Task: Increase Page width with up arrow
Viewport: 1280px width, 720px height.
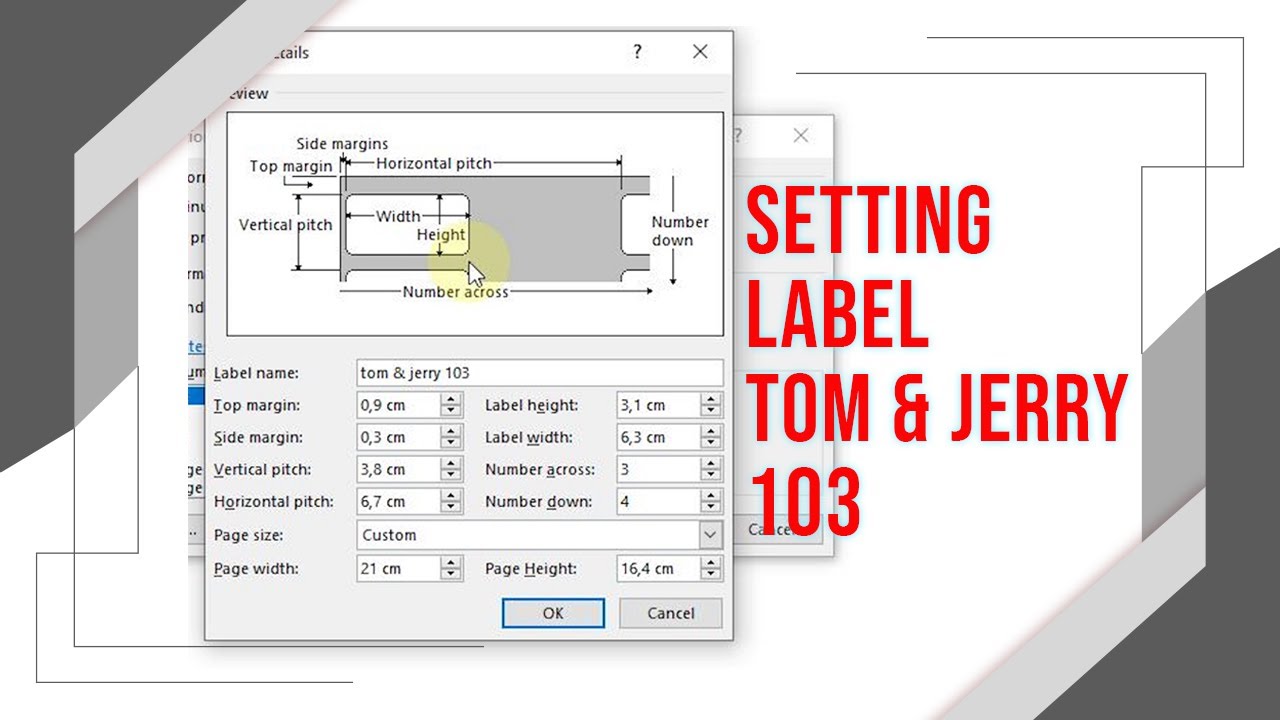Action: pos(451,562)
